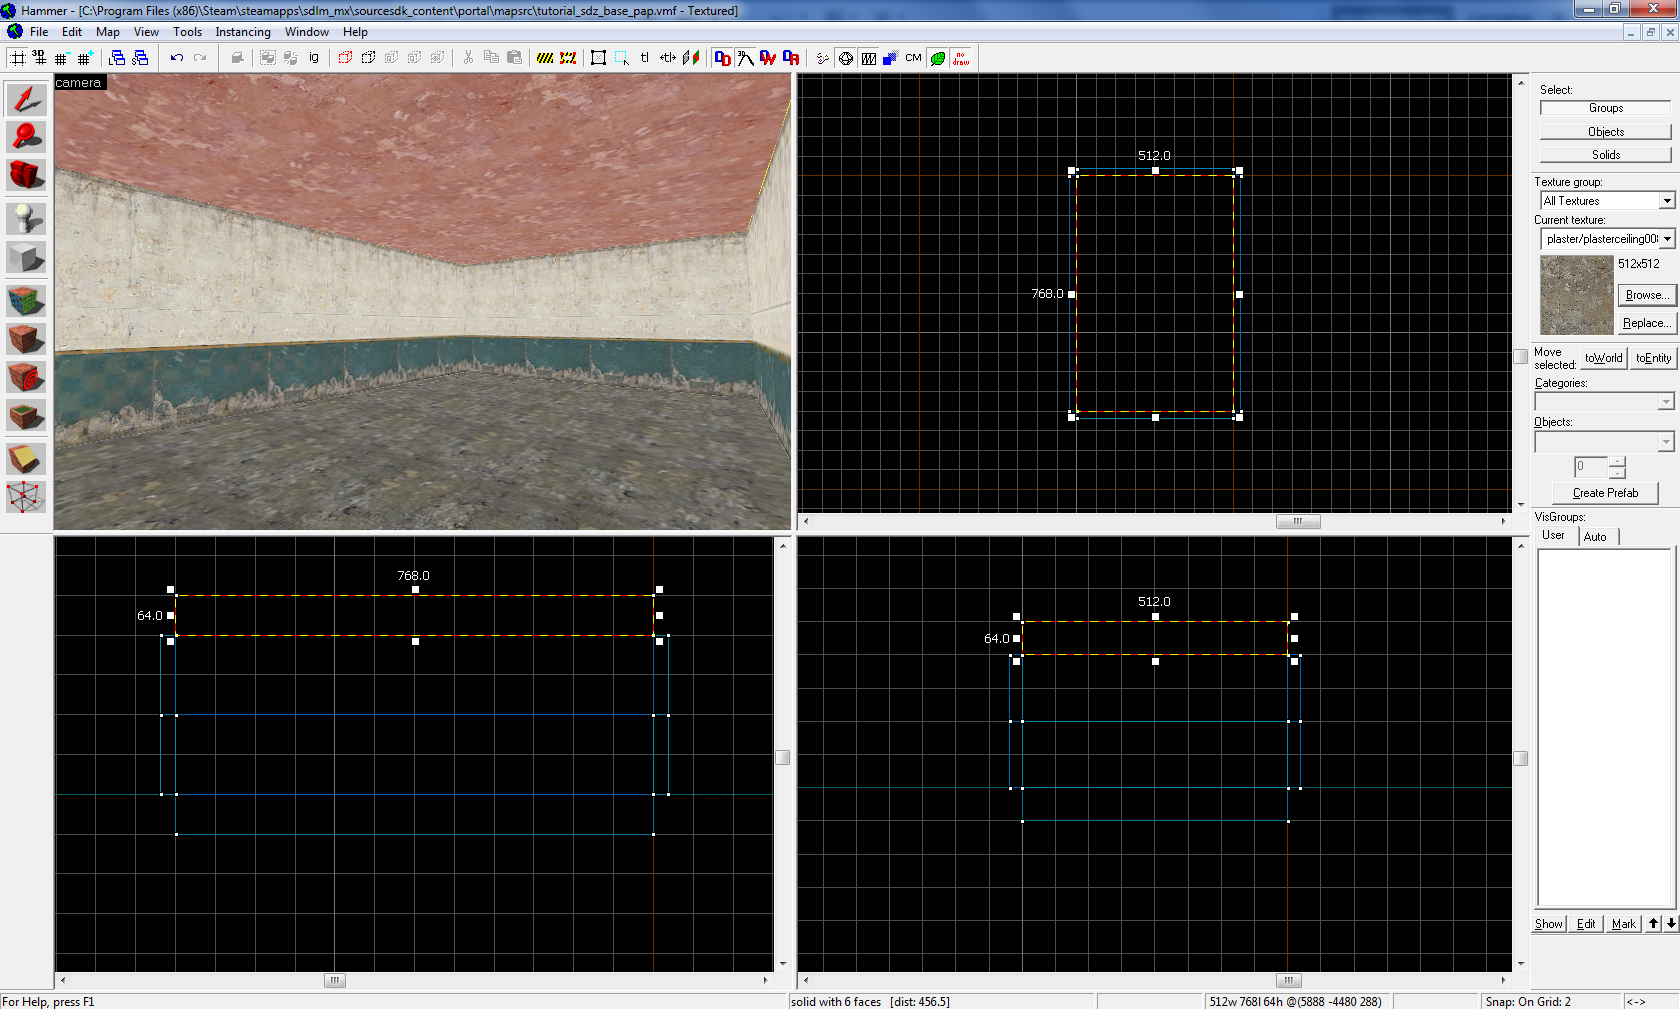This screenshot has width=1680, height=1010.
Task: Switch to the Auto VisGroups tab
Action: pos(1595,537)
